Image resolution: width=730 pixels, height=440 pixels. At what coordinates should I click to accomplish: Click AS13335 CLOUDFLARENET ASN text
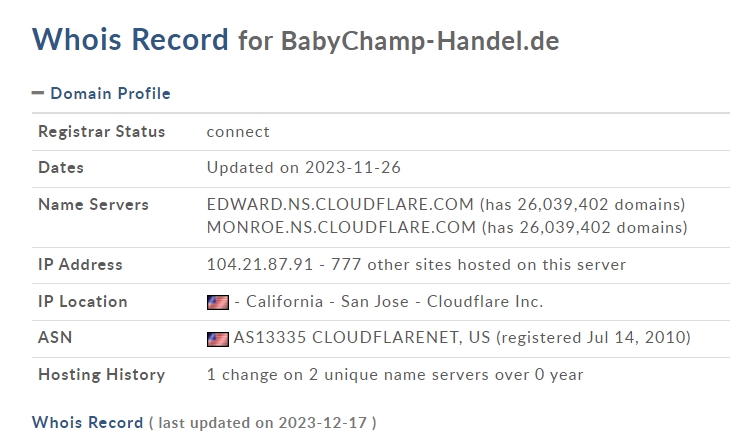362,337
